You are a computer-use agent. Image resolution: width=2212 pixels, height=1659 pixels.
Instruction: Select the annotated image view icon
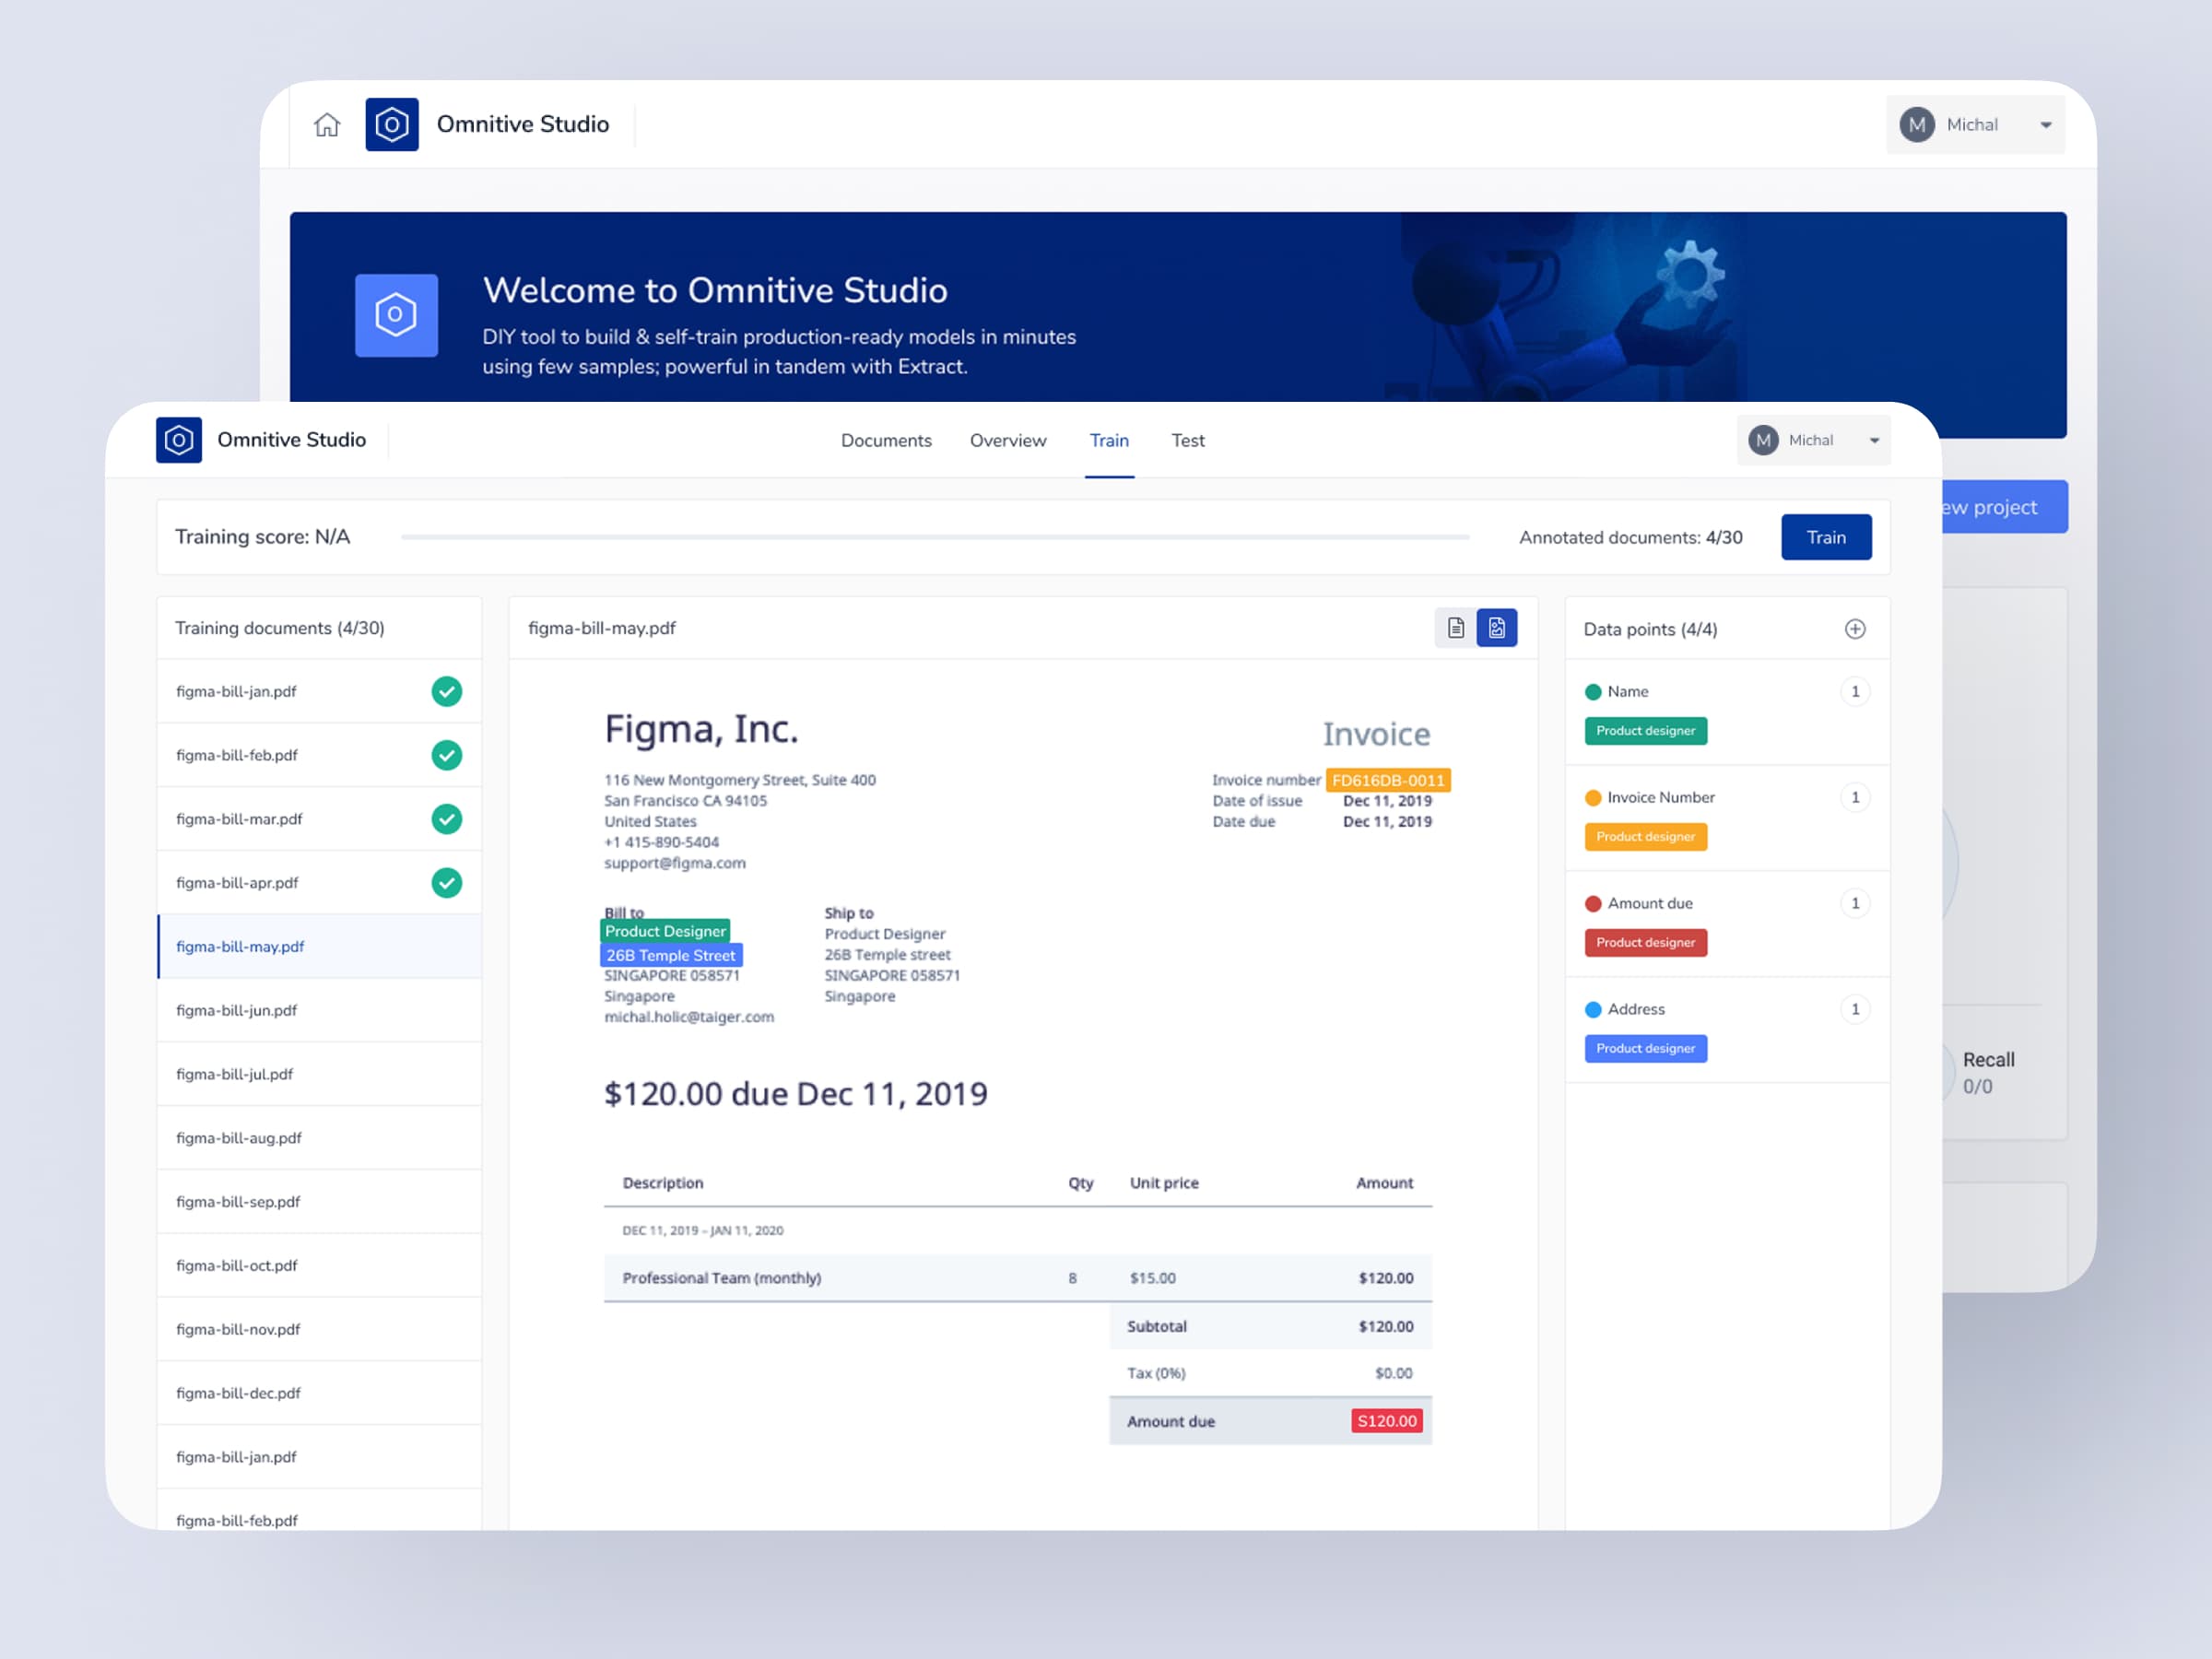click(x=1497, y=628)
